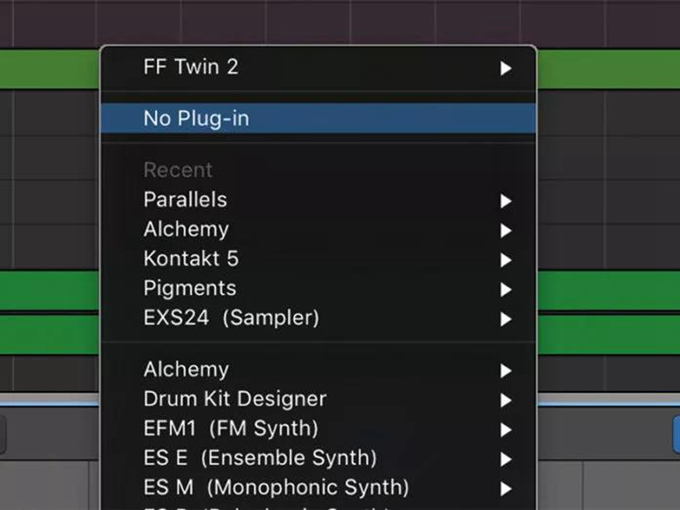The image size is (680, 510).
Task: Select ES E (Ensemble Synth)
Action: 319,458
